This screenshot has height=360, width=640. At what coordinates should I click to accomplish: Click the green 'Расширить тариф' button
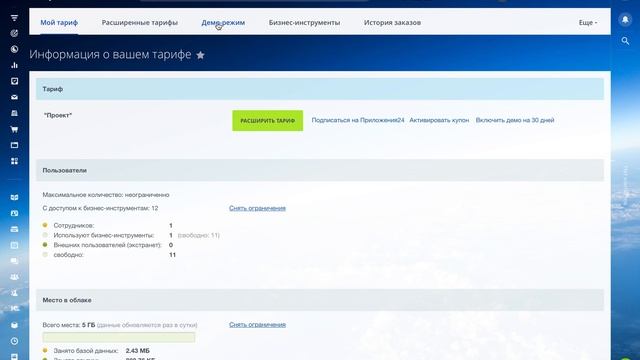pyautogui.click(x=268, y=121)
